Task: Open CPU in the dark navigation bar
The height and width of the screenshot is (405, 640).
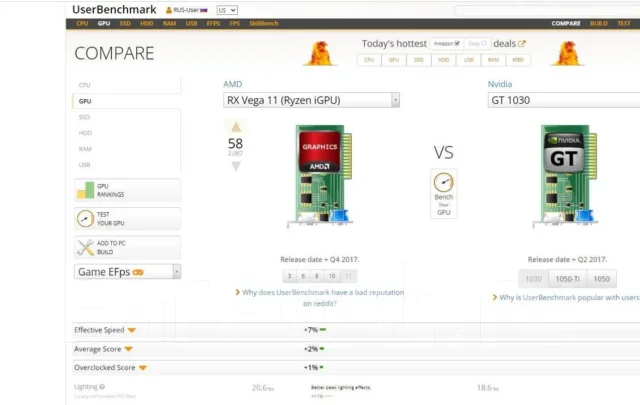Action: point(82,24)
